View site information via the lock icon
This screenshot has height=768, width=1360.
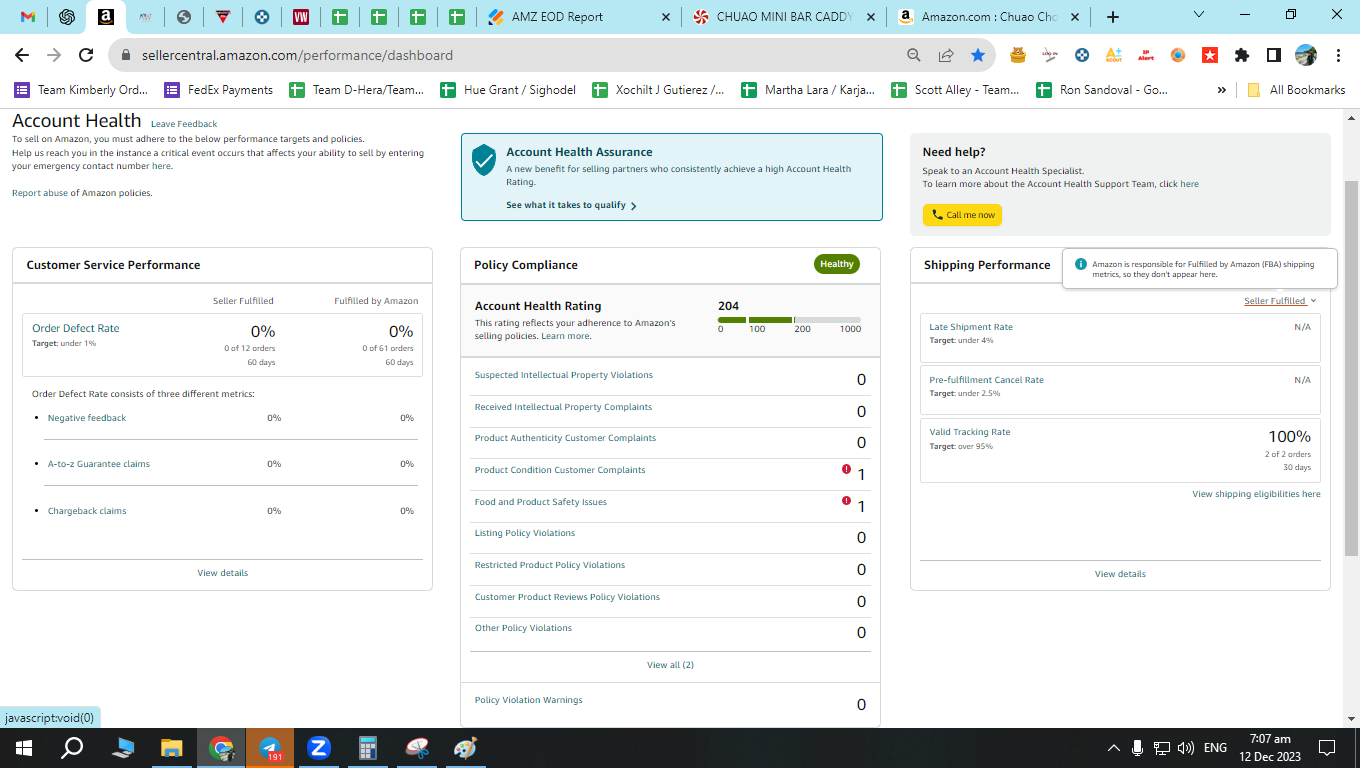tap(127, 56)
